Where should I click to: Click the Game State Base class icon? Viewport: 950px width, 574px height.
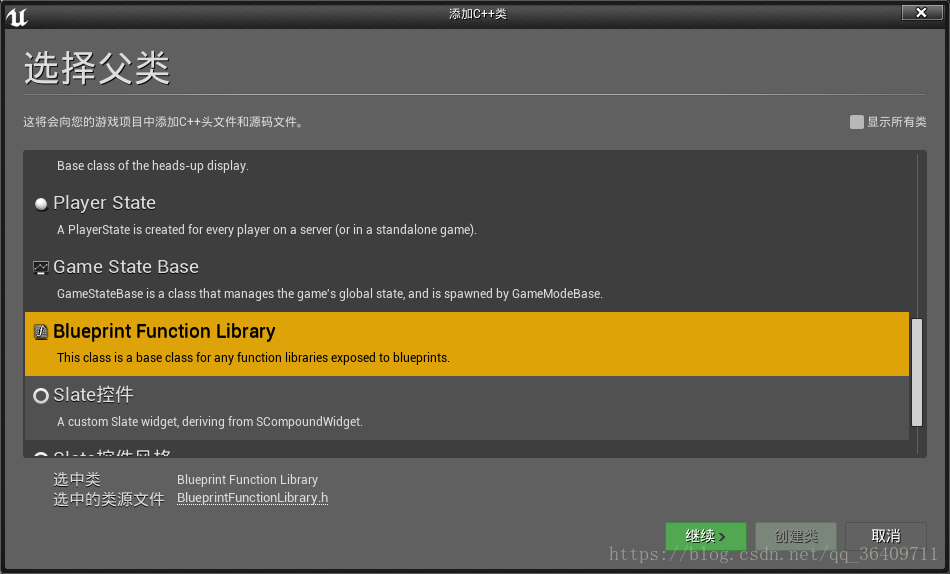click(x=41, y=267)
